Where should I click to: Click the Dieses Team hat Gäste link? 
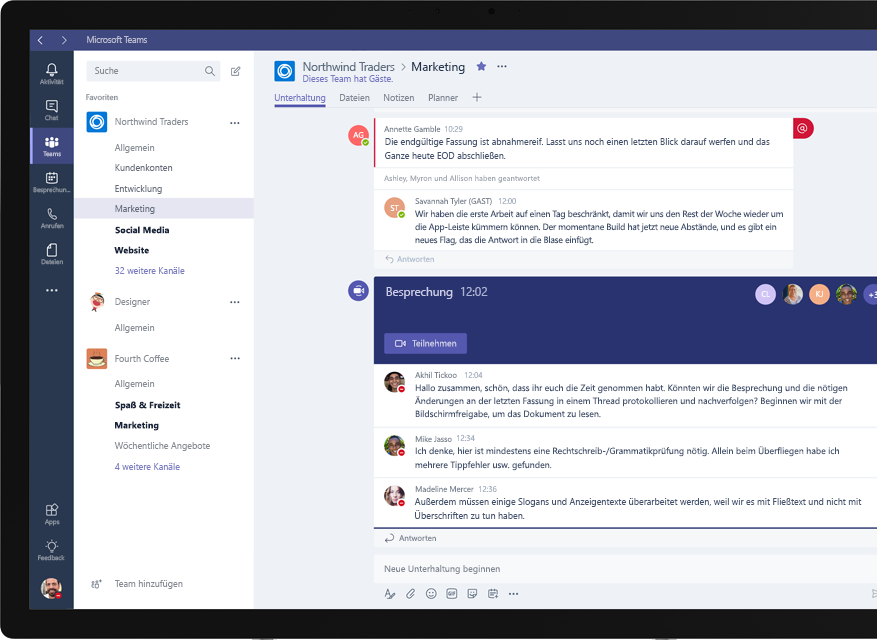[x=348, y=79]
